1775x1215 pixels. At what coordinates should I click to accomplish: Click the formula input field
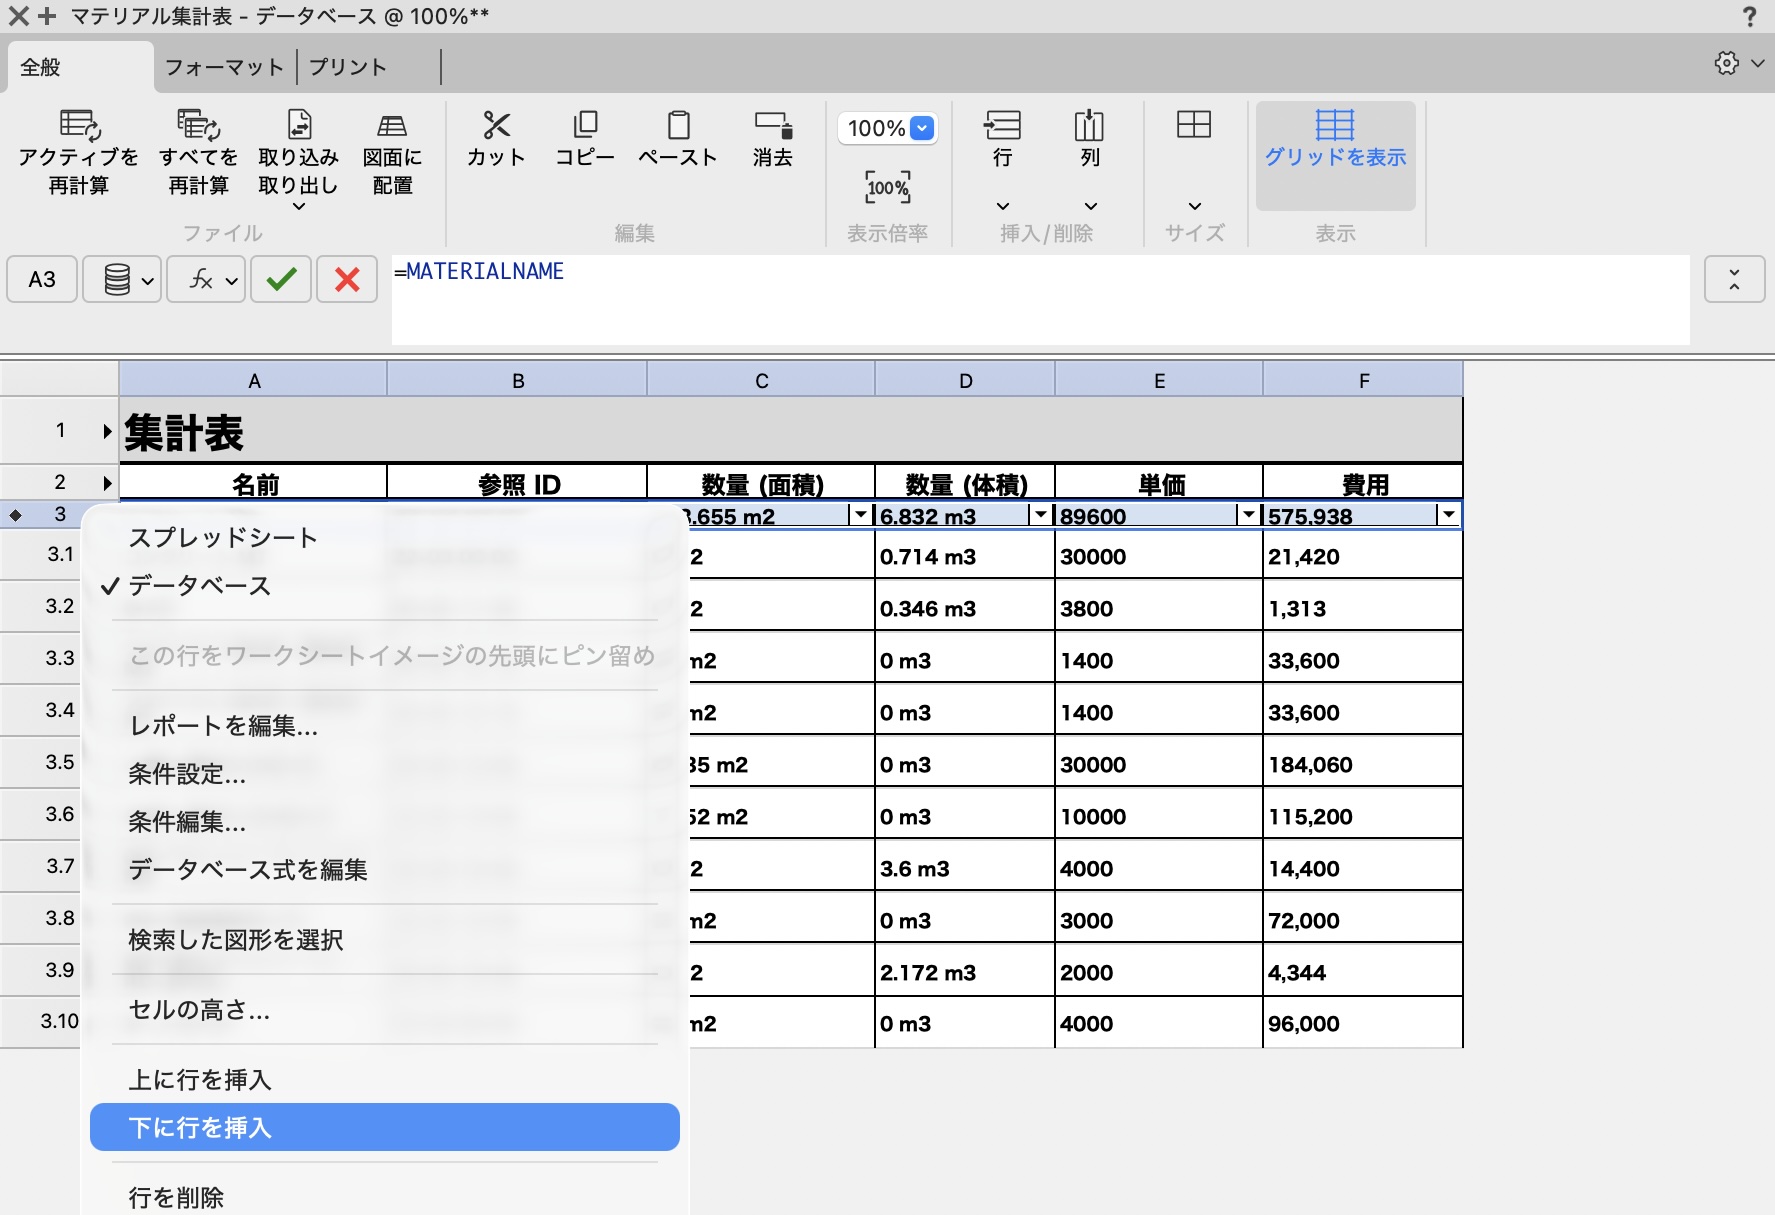coord(1040,300)
